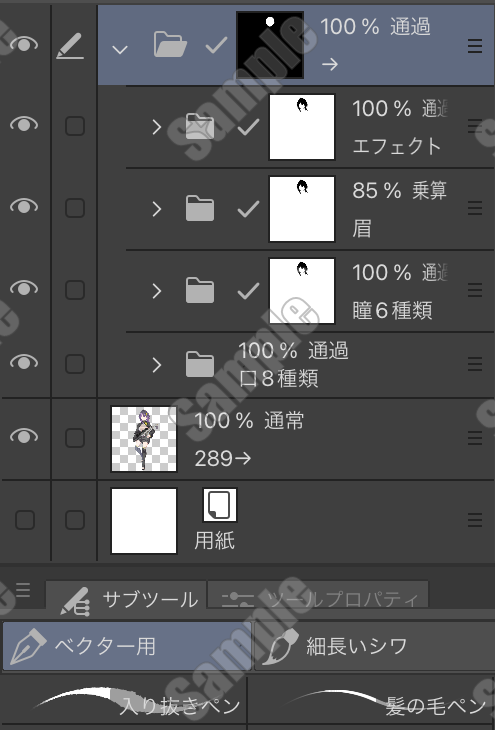The image size is (495, 730).
Task: Toggle visibility of the 眉 folder
Action: tap(24, 206)
